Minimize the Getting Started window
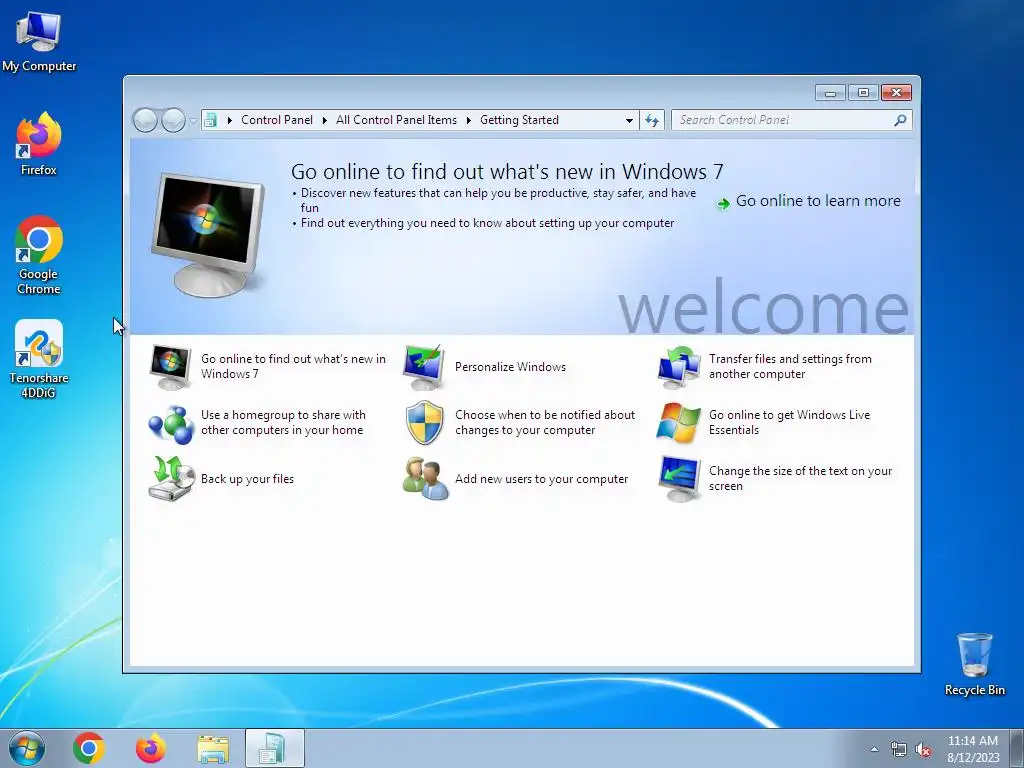The height and width of the screenshot is (768, 1024). coord(830,93)
